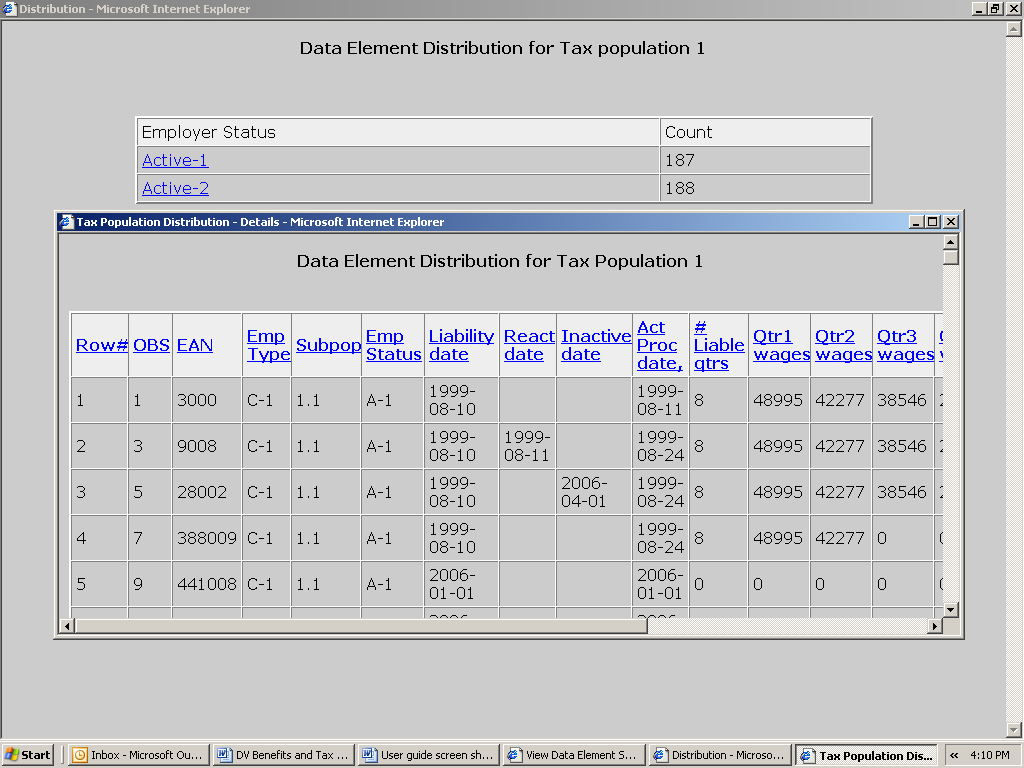Open the Active-2 employer status link
The width and height of the screenshot is (1024, 768).
[175, 188]
